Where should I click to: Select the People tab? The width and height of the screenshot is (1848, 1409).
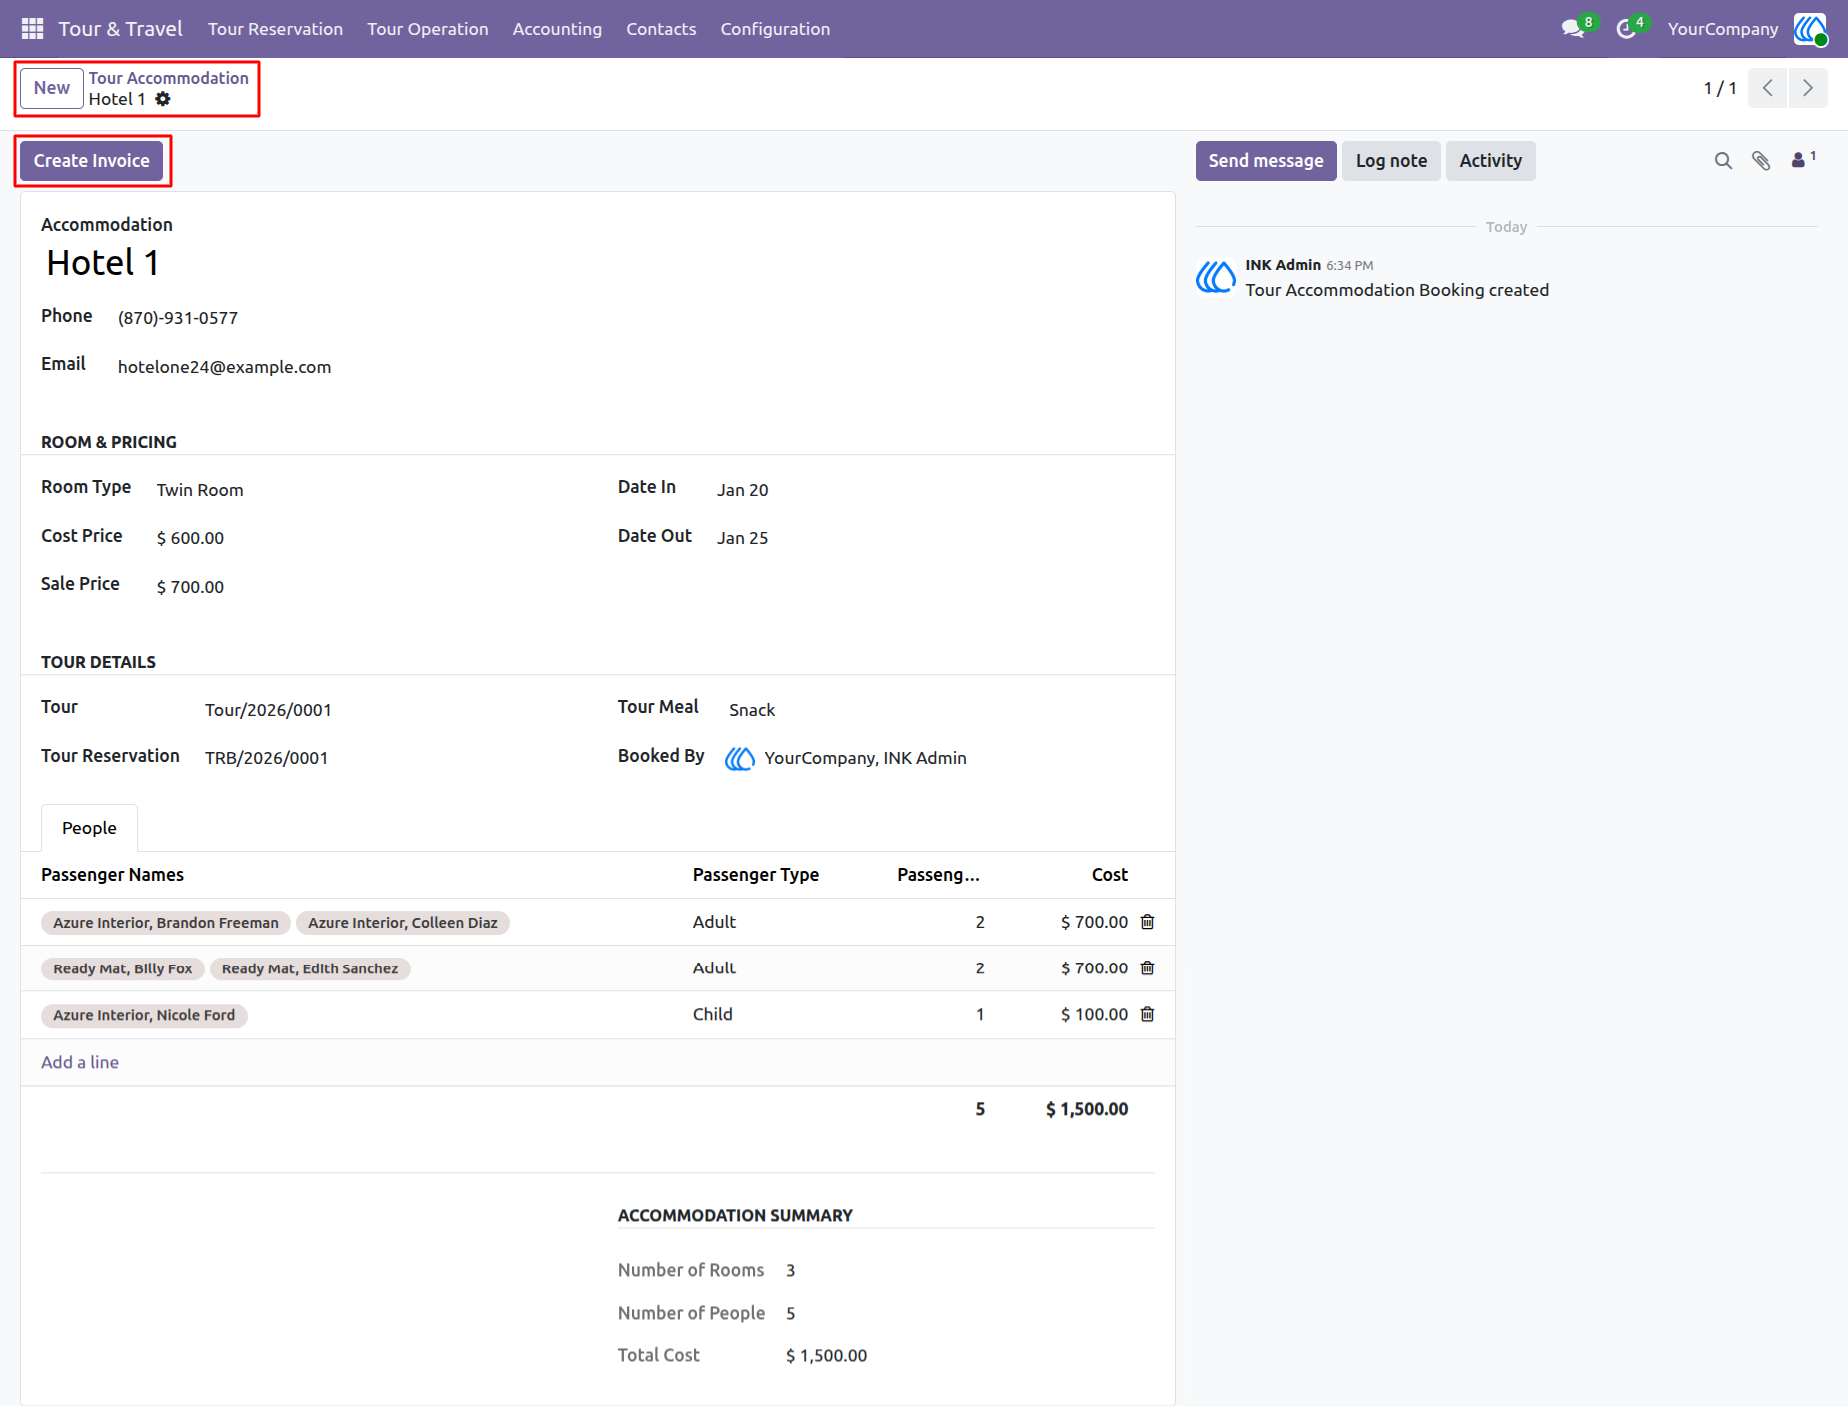coord(89,828)
